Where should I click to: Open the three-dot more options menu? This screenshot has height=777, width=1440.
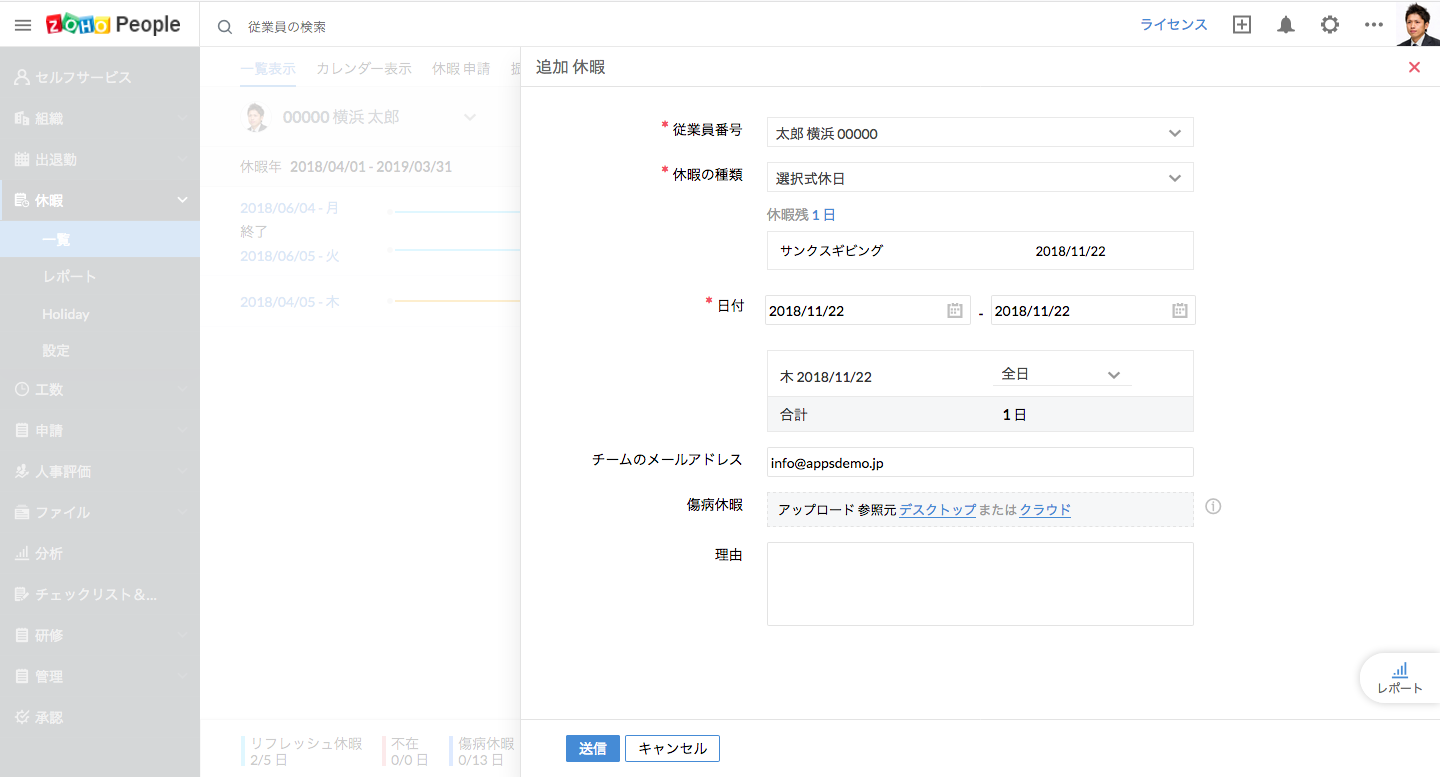click(1374, 25)
